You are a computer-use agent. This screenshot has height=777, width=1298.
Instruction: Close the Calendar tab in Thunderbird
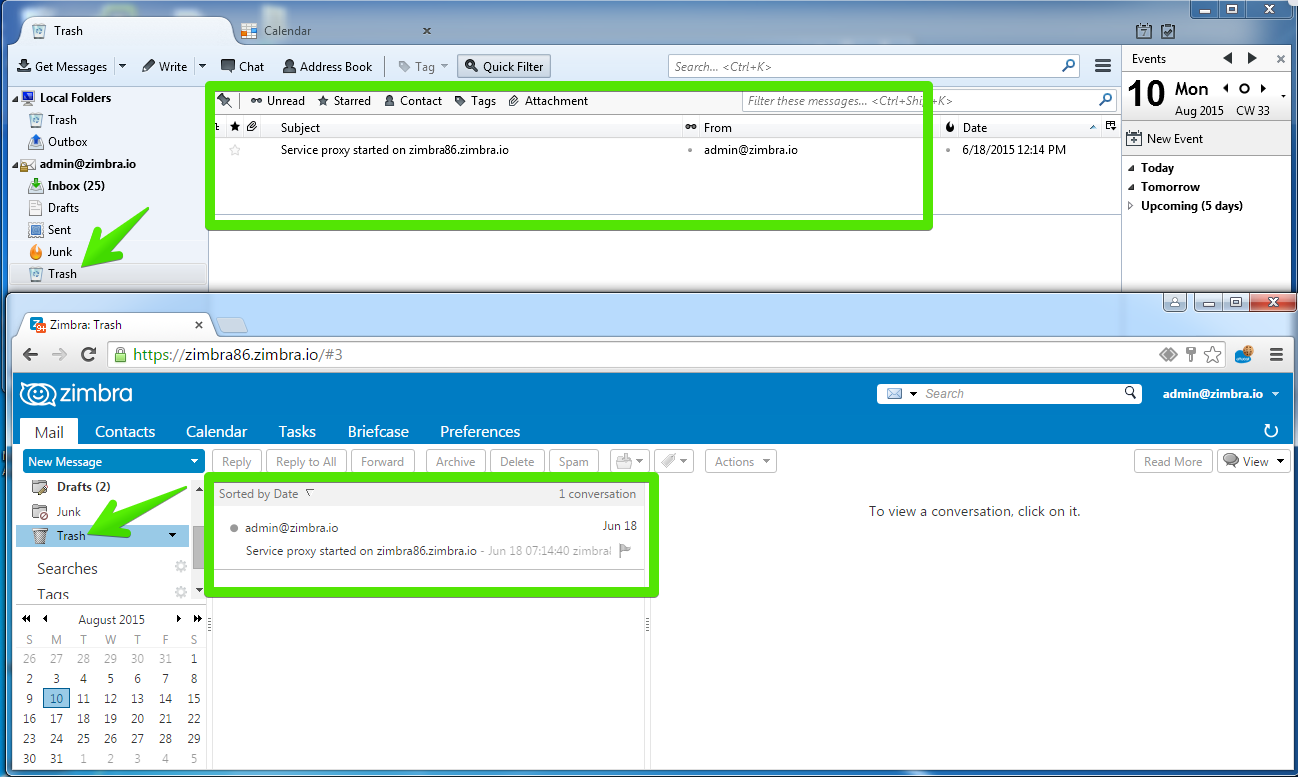tap(427, 31)
